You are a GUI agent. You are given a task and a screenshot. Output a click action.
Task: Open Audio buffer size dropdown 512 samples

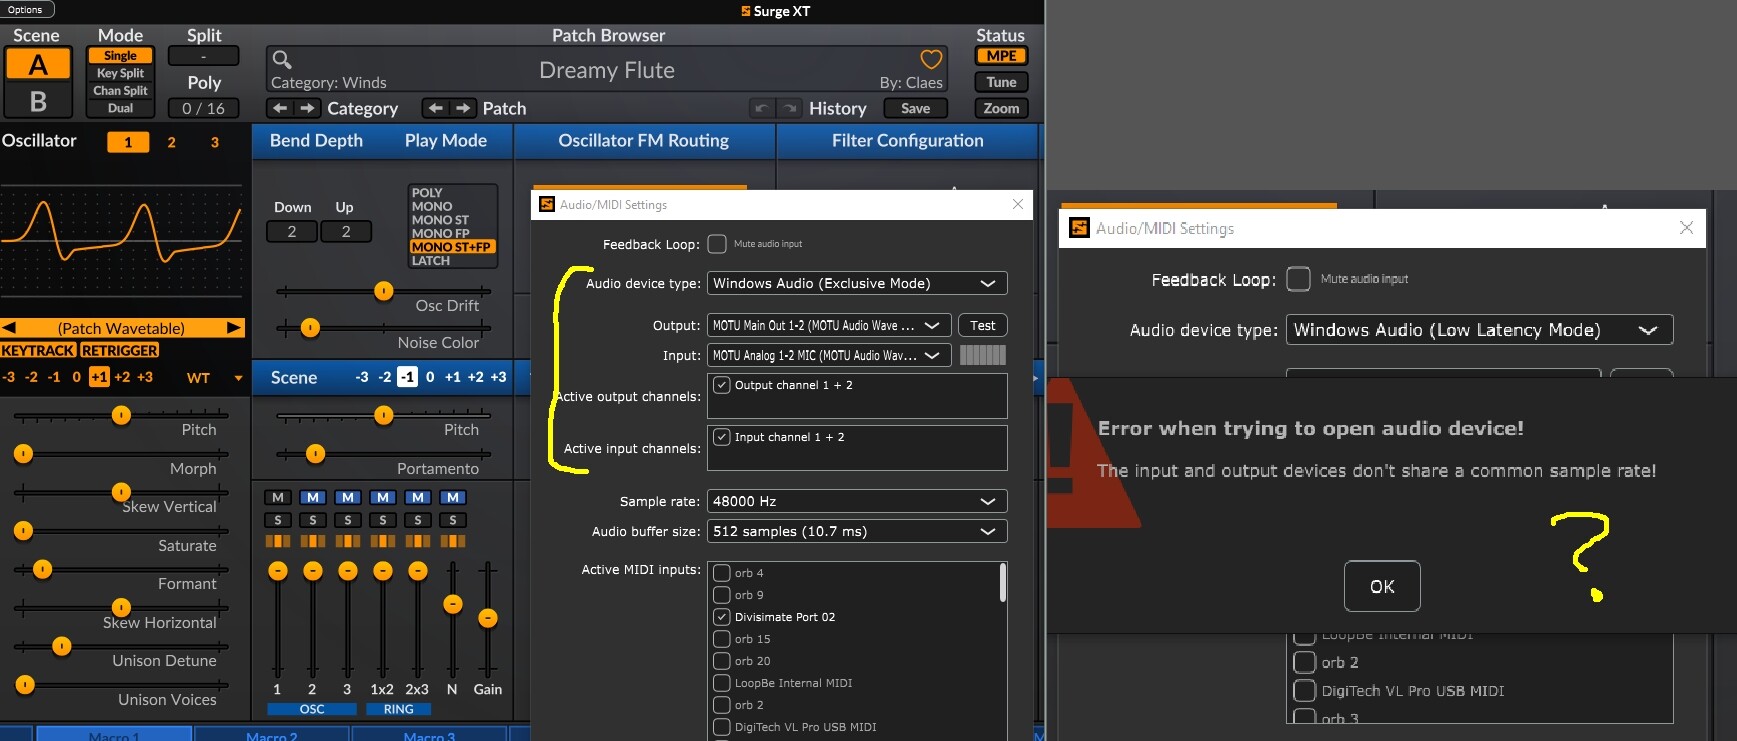click(x=857, y=531)
